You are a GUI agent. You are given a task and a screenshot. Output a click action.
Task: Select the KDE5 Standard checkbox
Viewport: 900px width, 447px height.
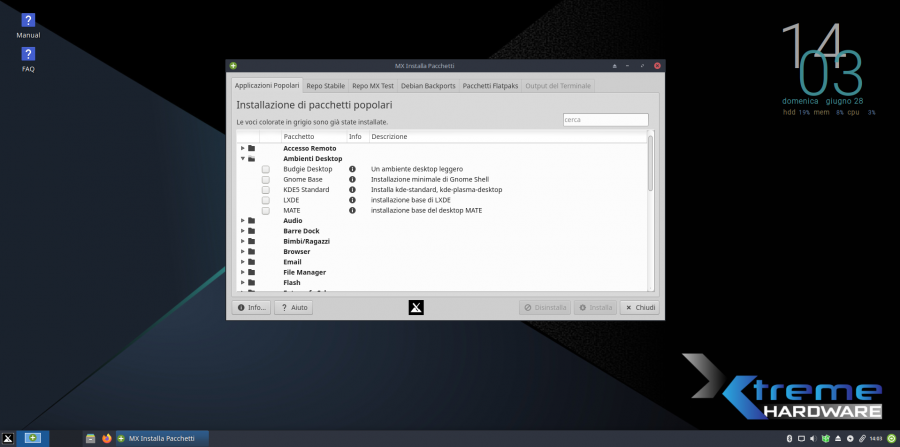(266, 190)
